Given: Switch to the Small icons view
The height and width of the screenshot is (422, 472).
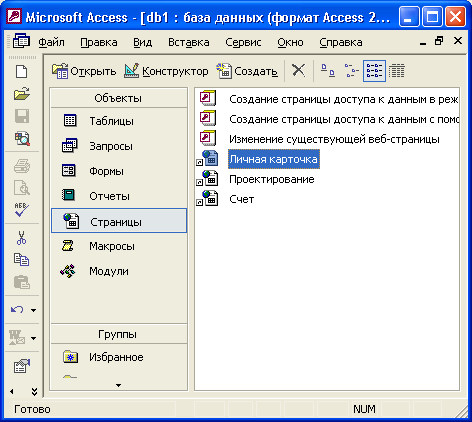Looking at the screenshot, I should 352,71.
